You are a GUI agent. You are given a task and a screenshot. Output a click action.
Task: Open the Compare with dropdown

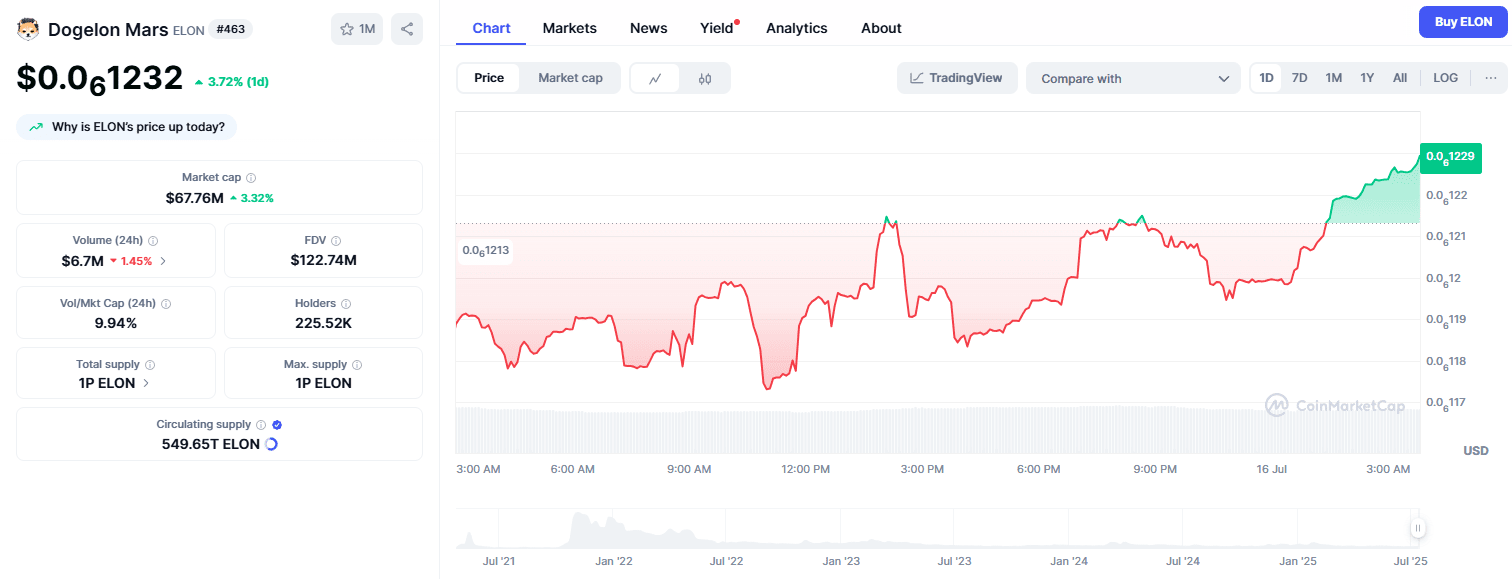(x=1134, y=78)
